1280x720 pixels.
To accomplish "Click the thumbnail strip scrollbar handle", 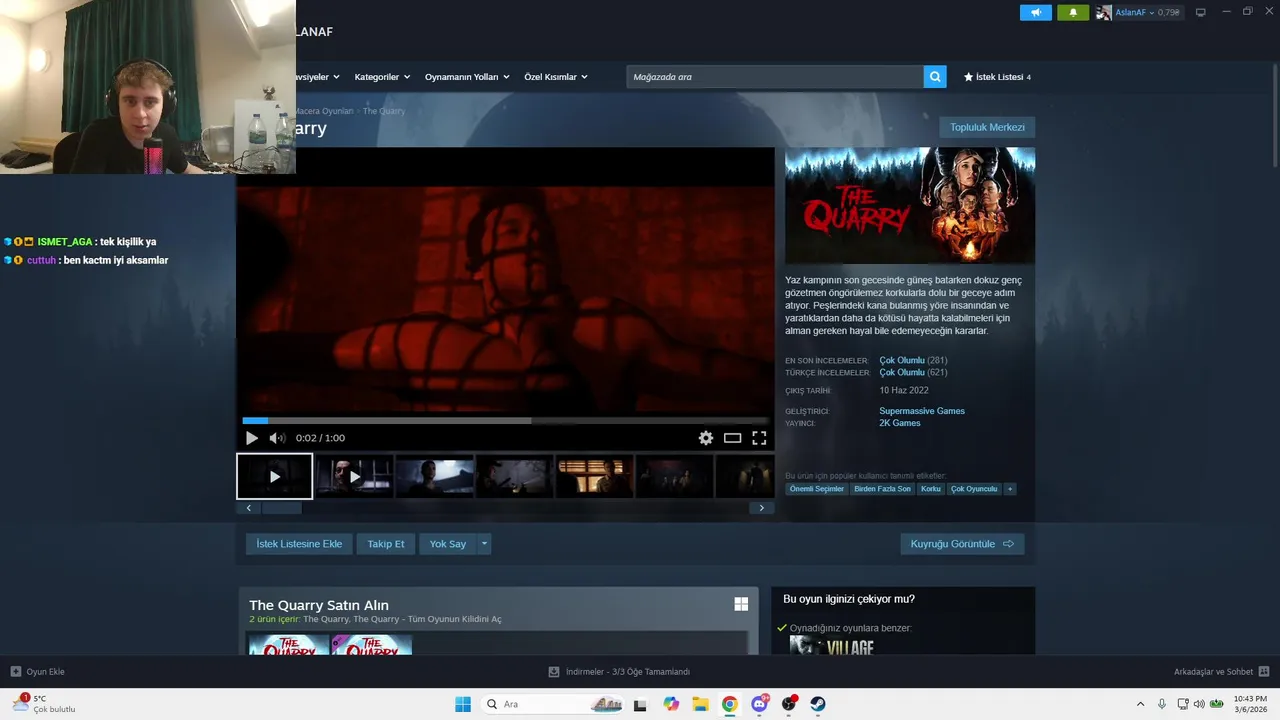I will tap(281, 508).
